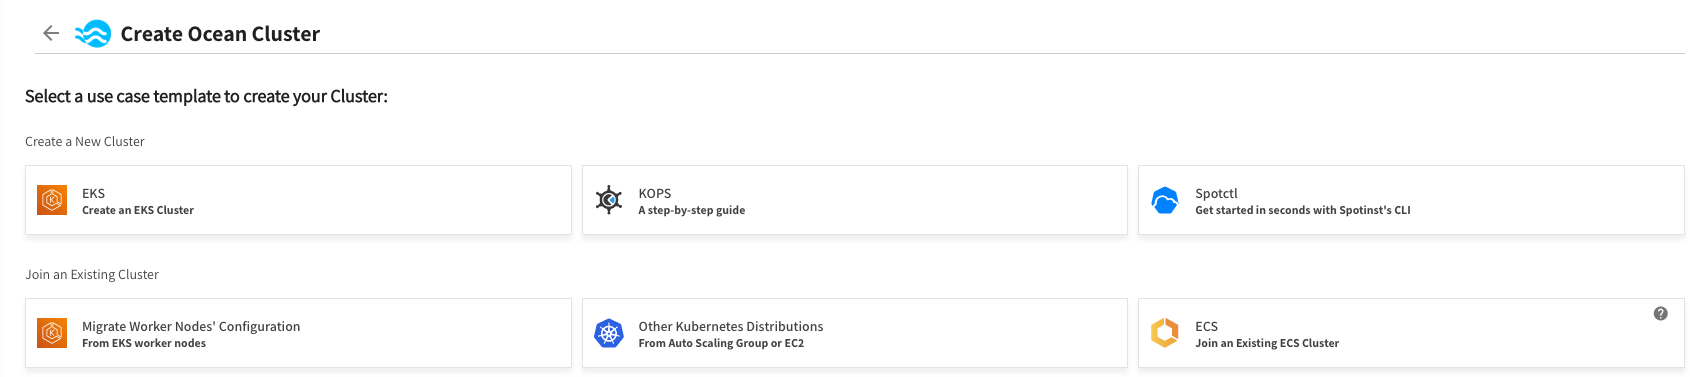The width and height of the screenshot is (1690, 377).
Task: Choose the Spotctl title
Action: 1216,193
